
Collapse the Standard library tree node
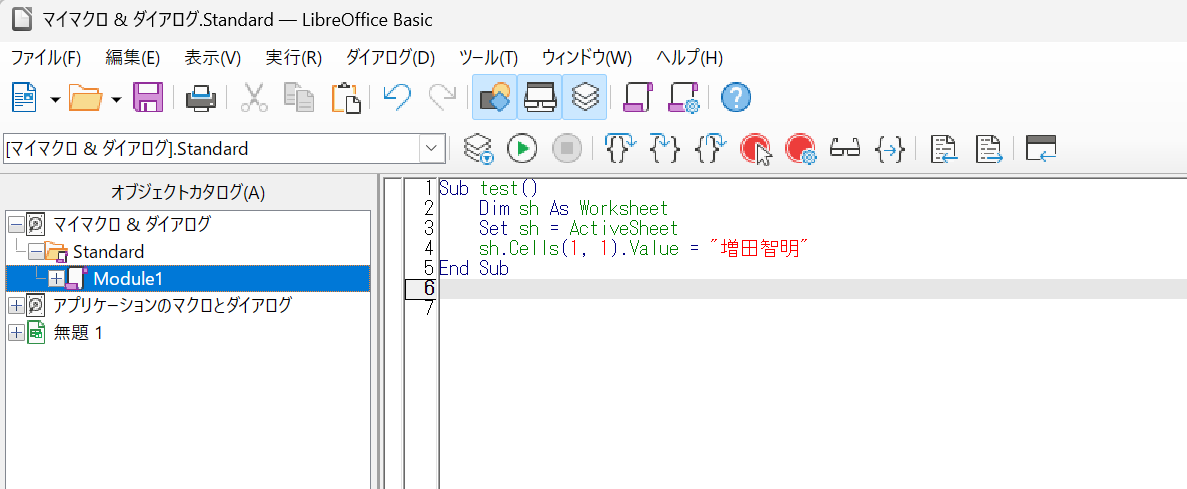36,252
